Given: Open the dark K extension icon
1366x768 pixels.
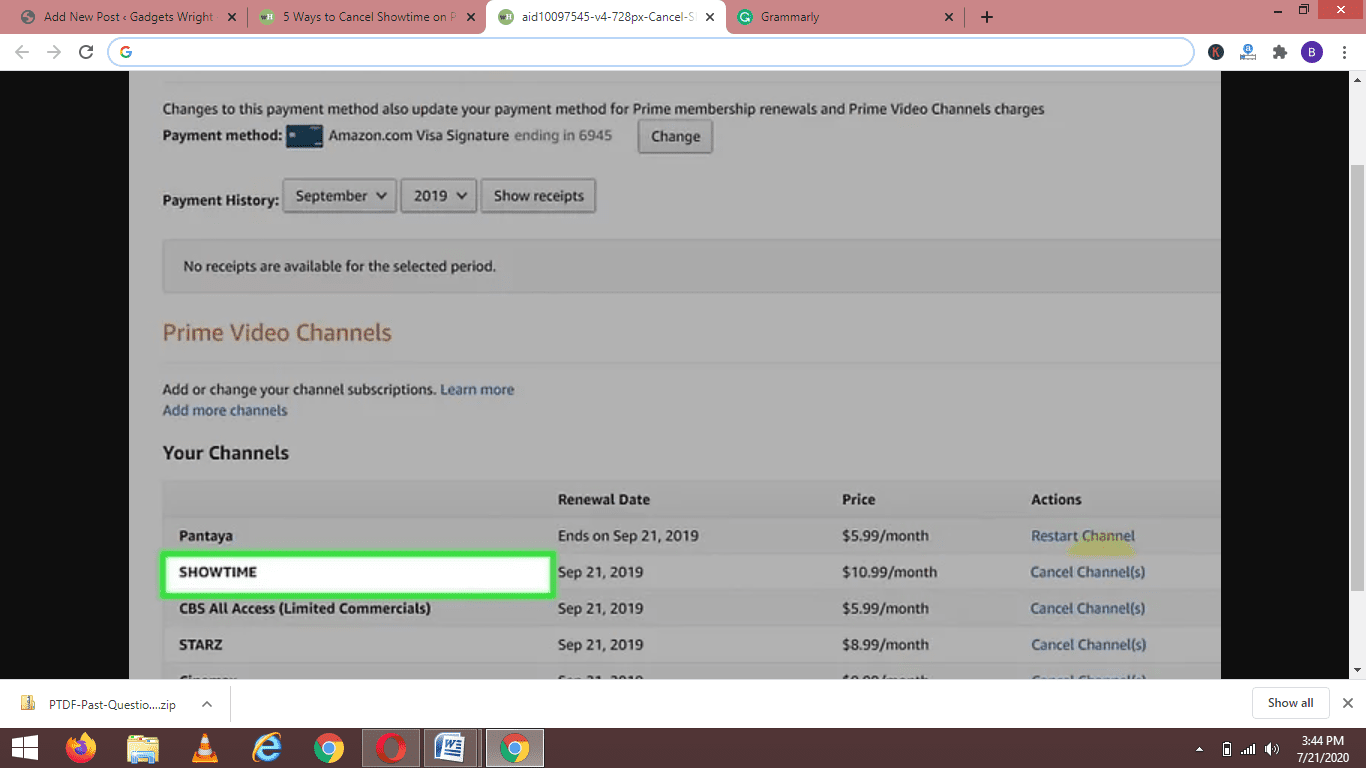Looking at the screenshot, I should pos(1216,52).
